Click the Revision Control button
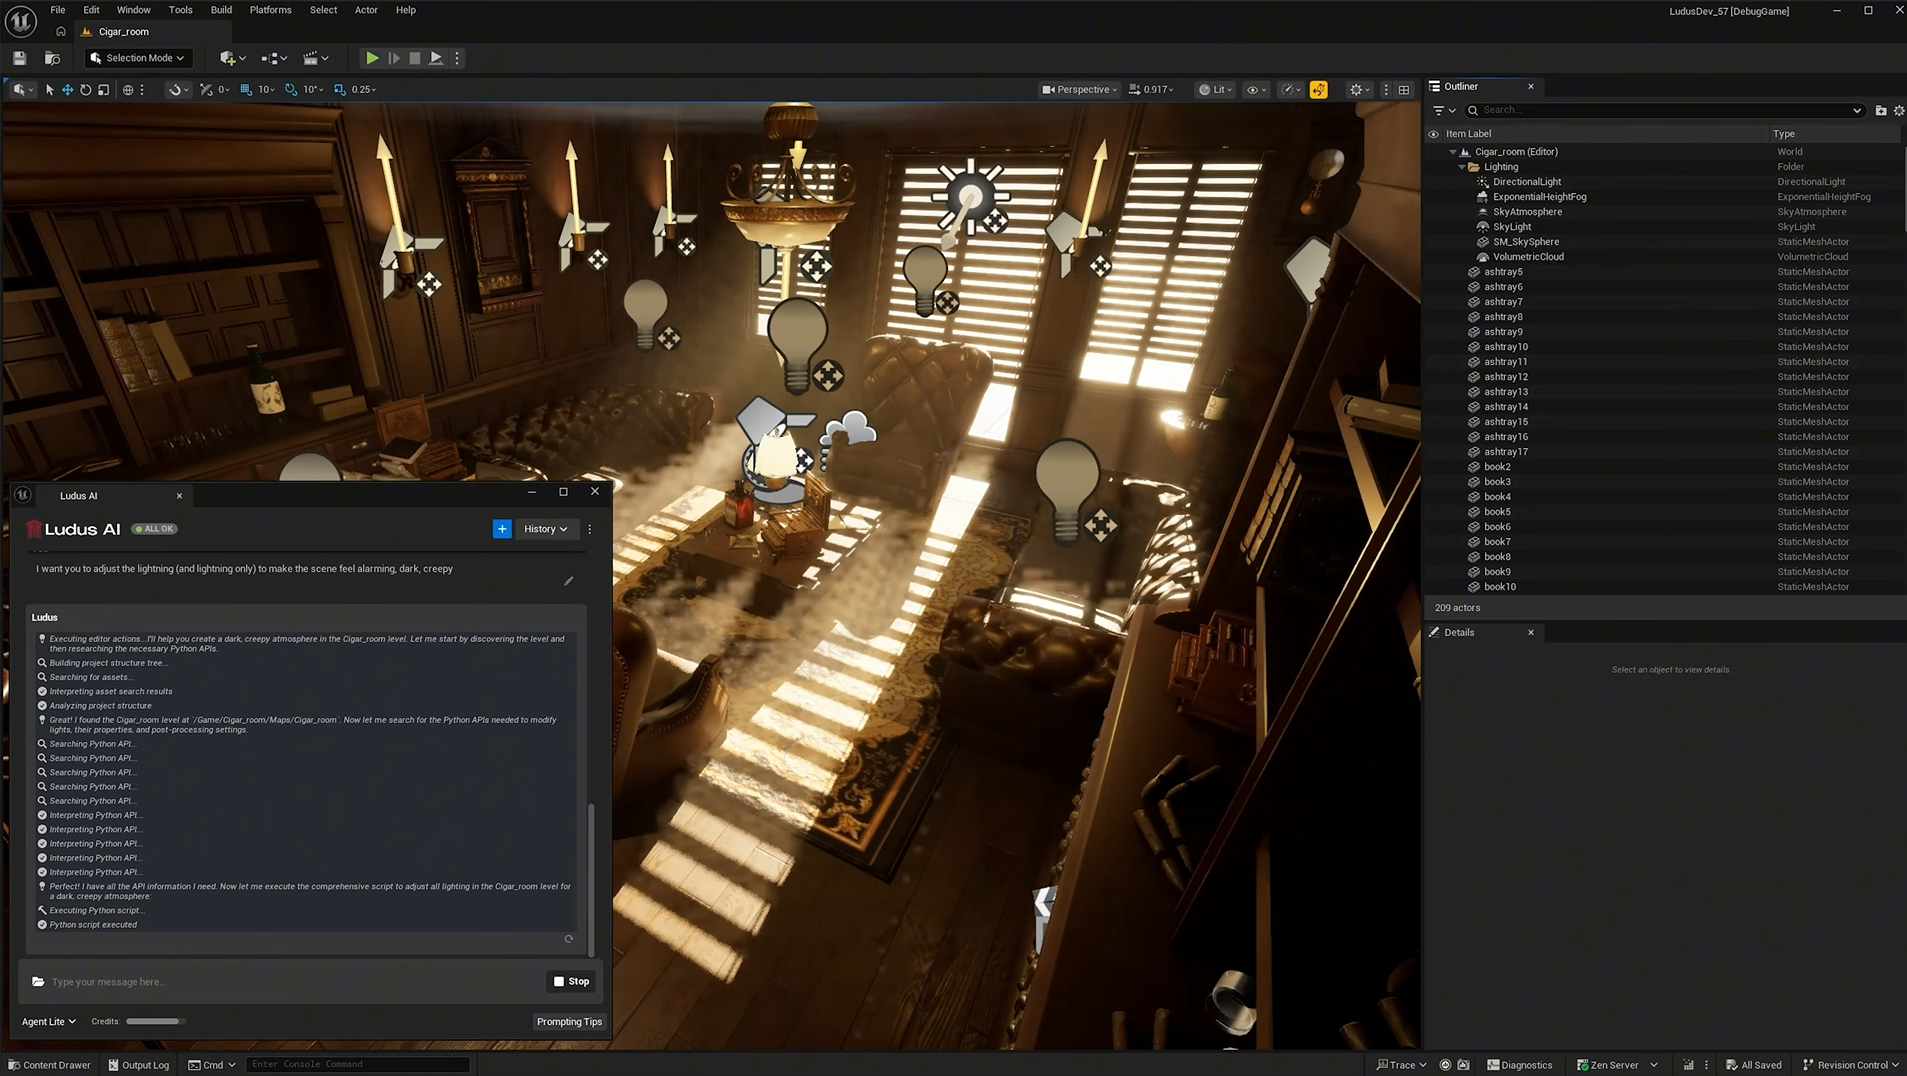Screen dimensions: 1907x1076 coord(1851,1065)
